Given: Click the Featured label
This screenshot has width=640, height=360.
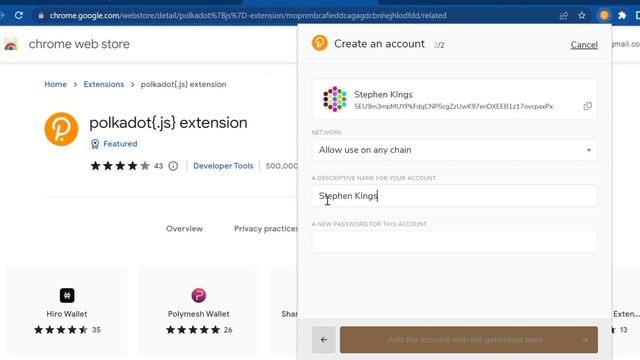Looking at the screenshot, I should [x=120, y=144].
